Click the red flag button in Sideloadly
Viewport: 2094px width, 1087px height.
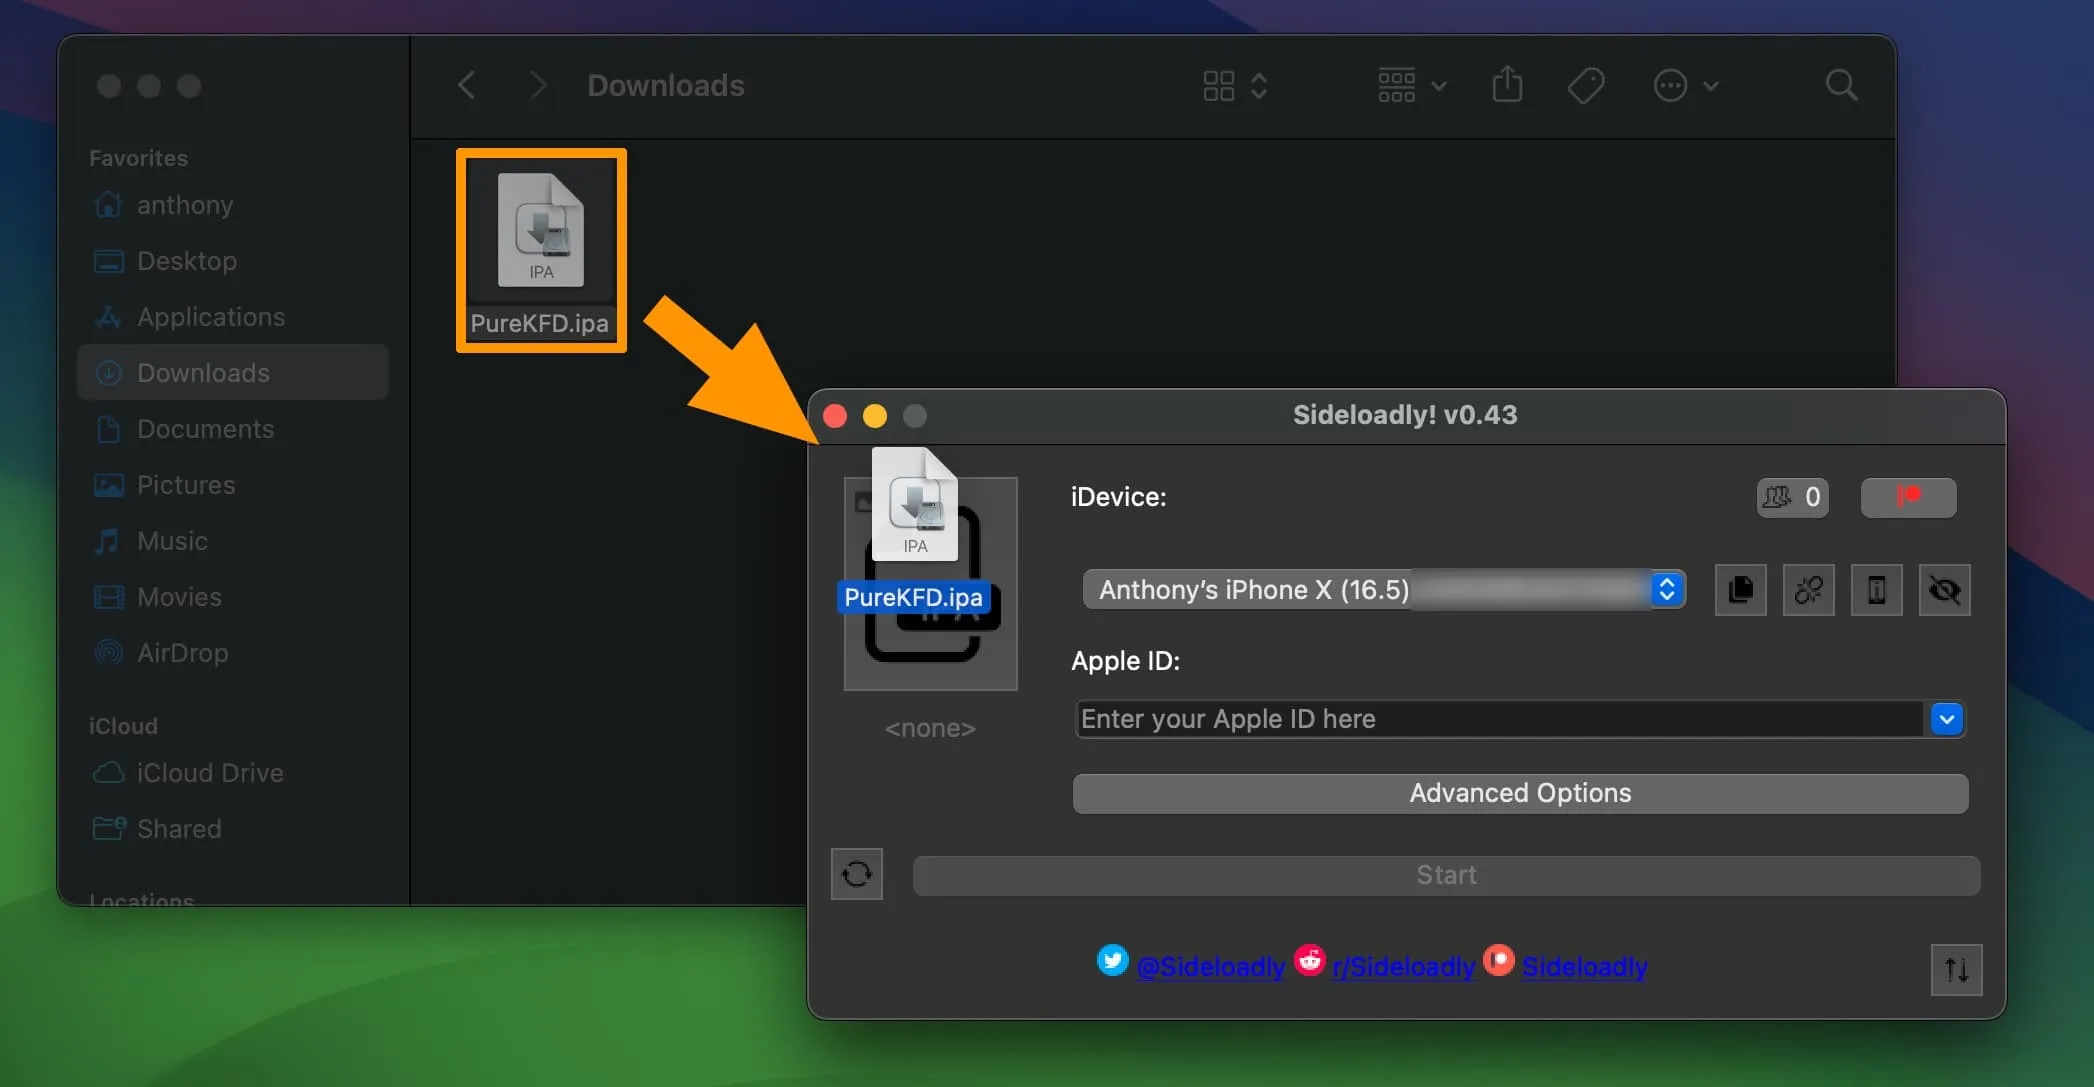[x=1908, y=497]
